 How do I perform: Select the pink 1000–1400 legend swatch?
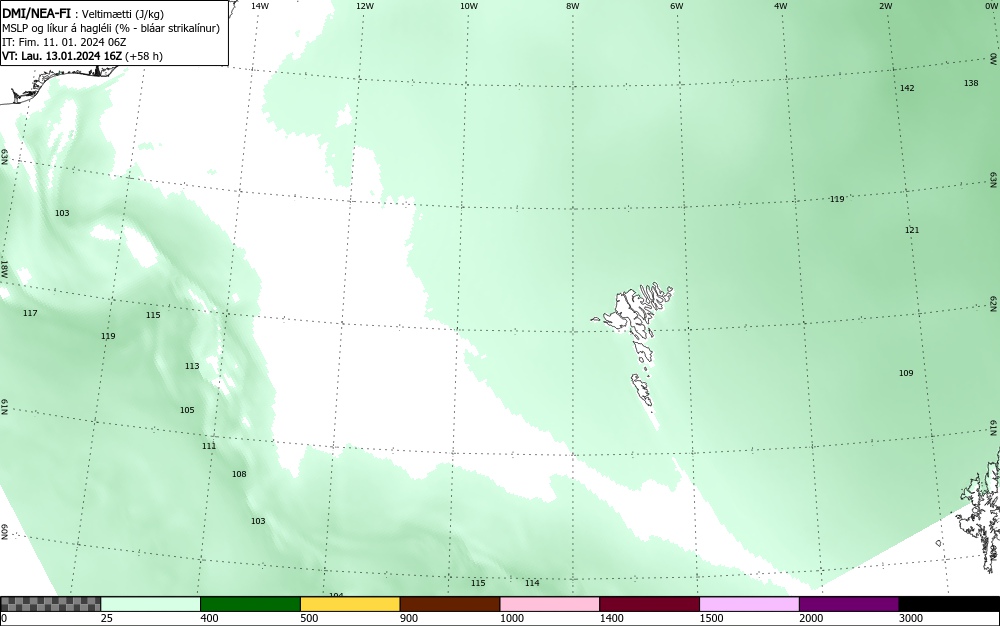click(550, 604)
